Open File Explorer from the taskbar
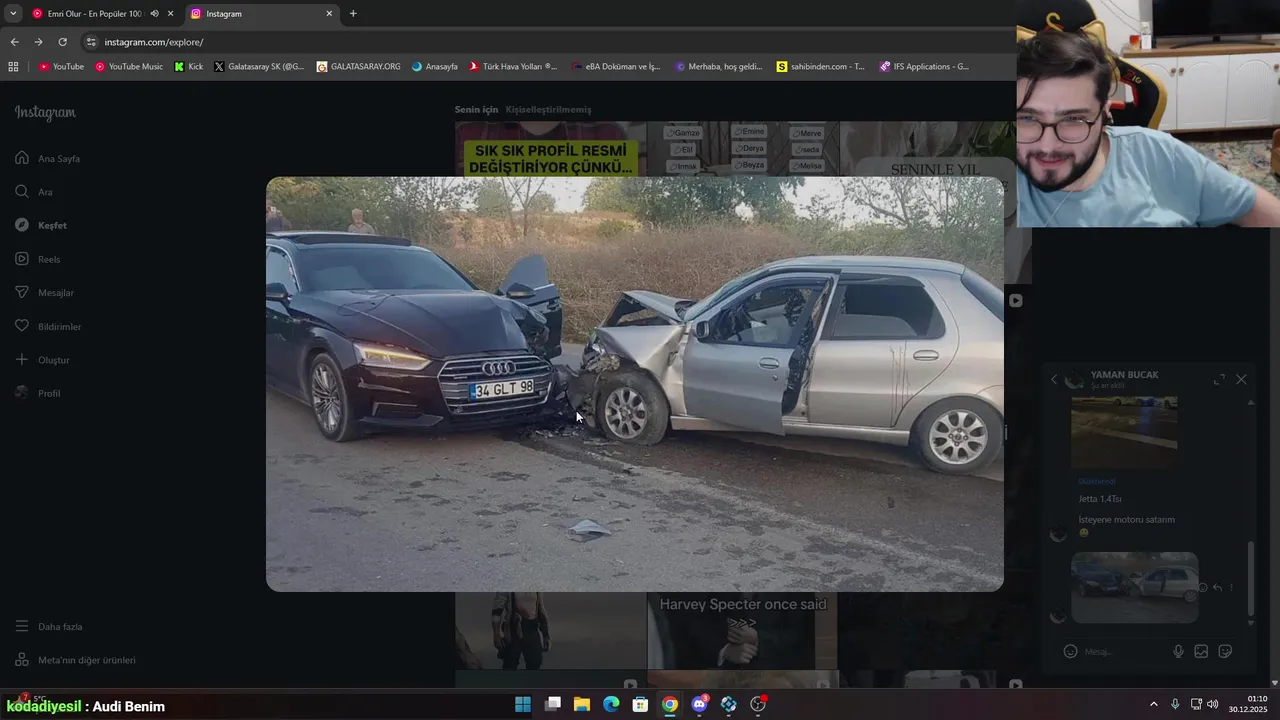Image resolution: width=1280 pixels, height=720 pixels. pos(582,704)
